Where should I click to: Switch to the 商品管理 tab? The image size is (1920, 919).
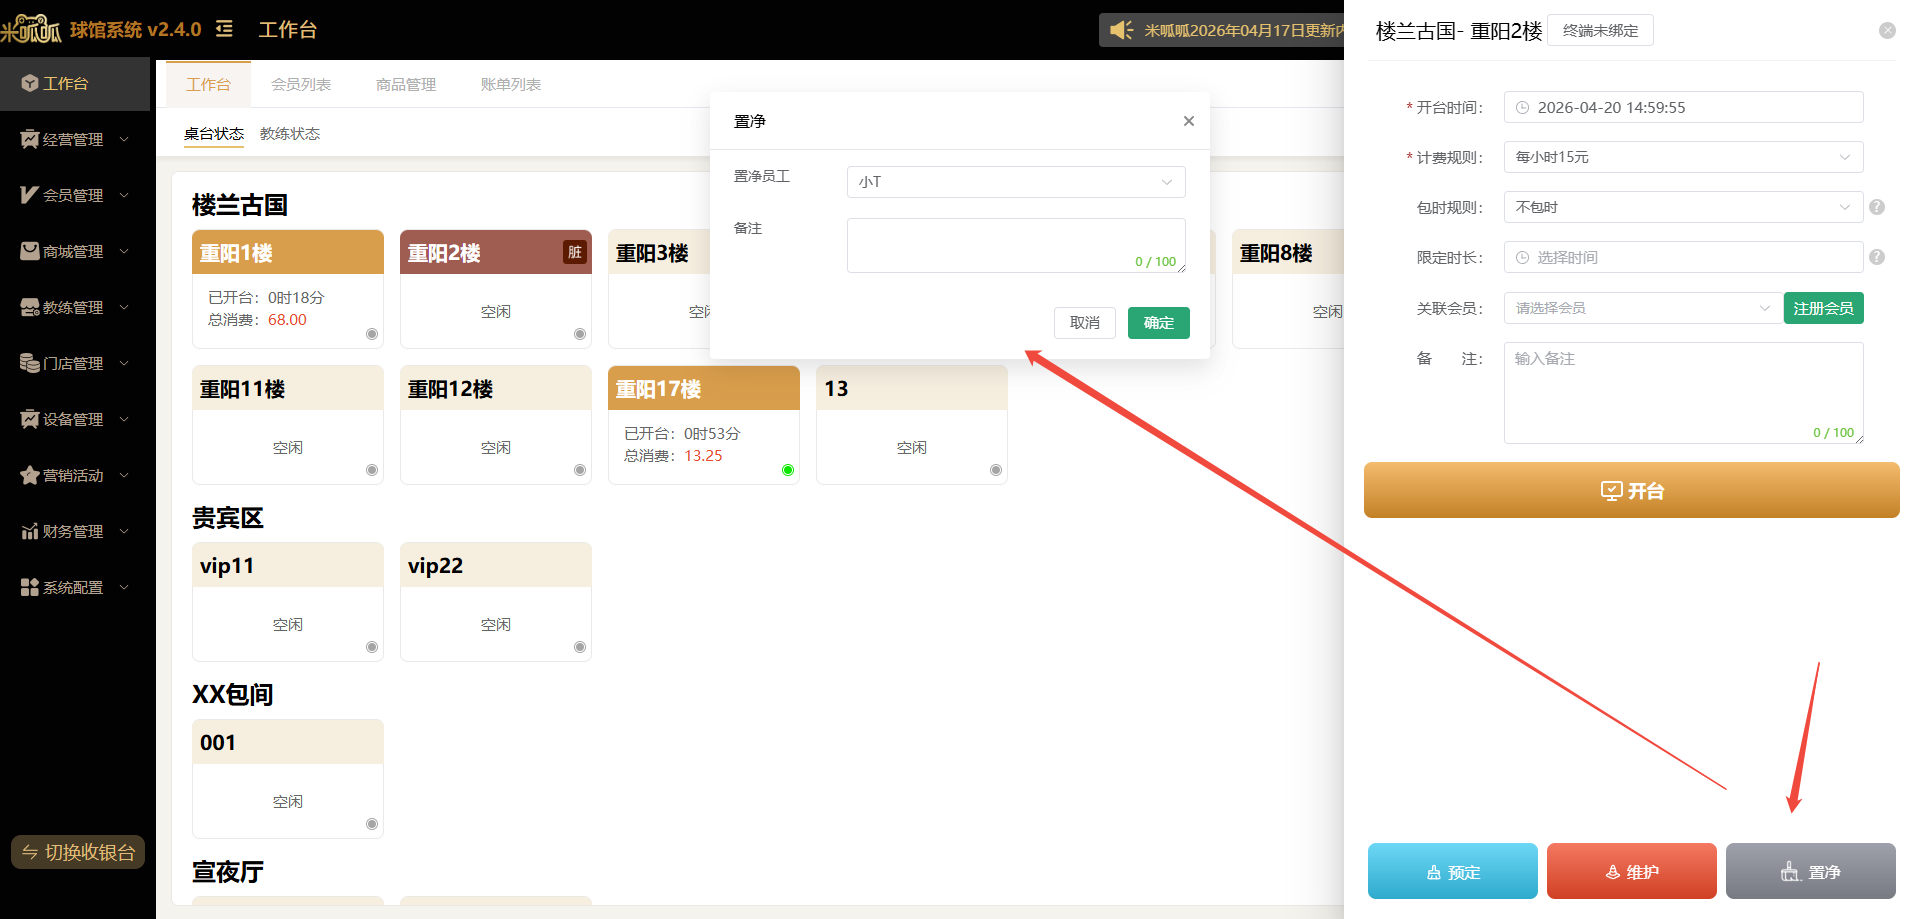(x=406, y=84)
